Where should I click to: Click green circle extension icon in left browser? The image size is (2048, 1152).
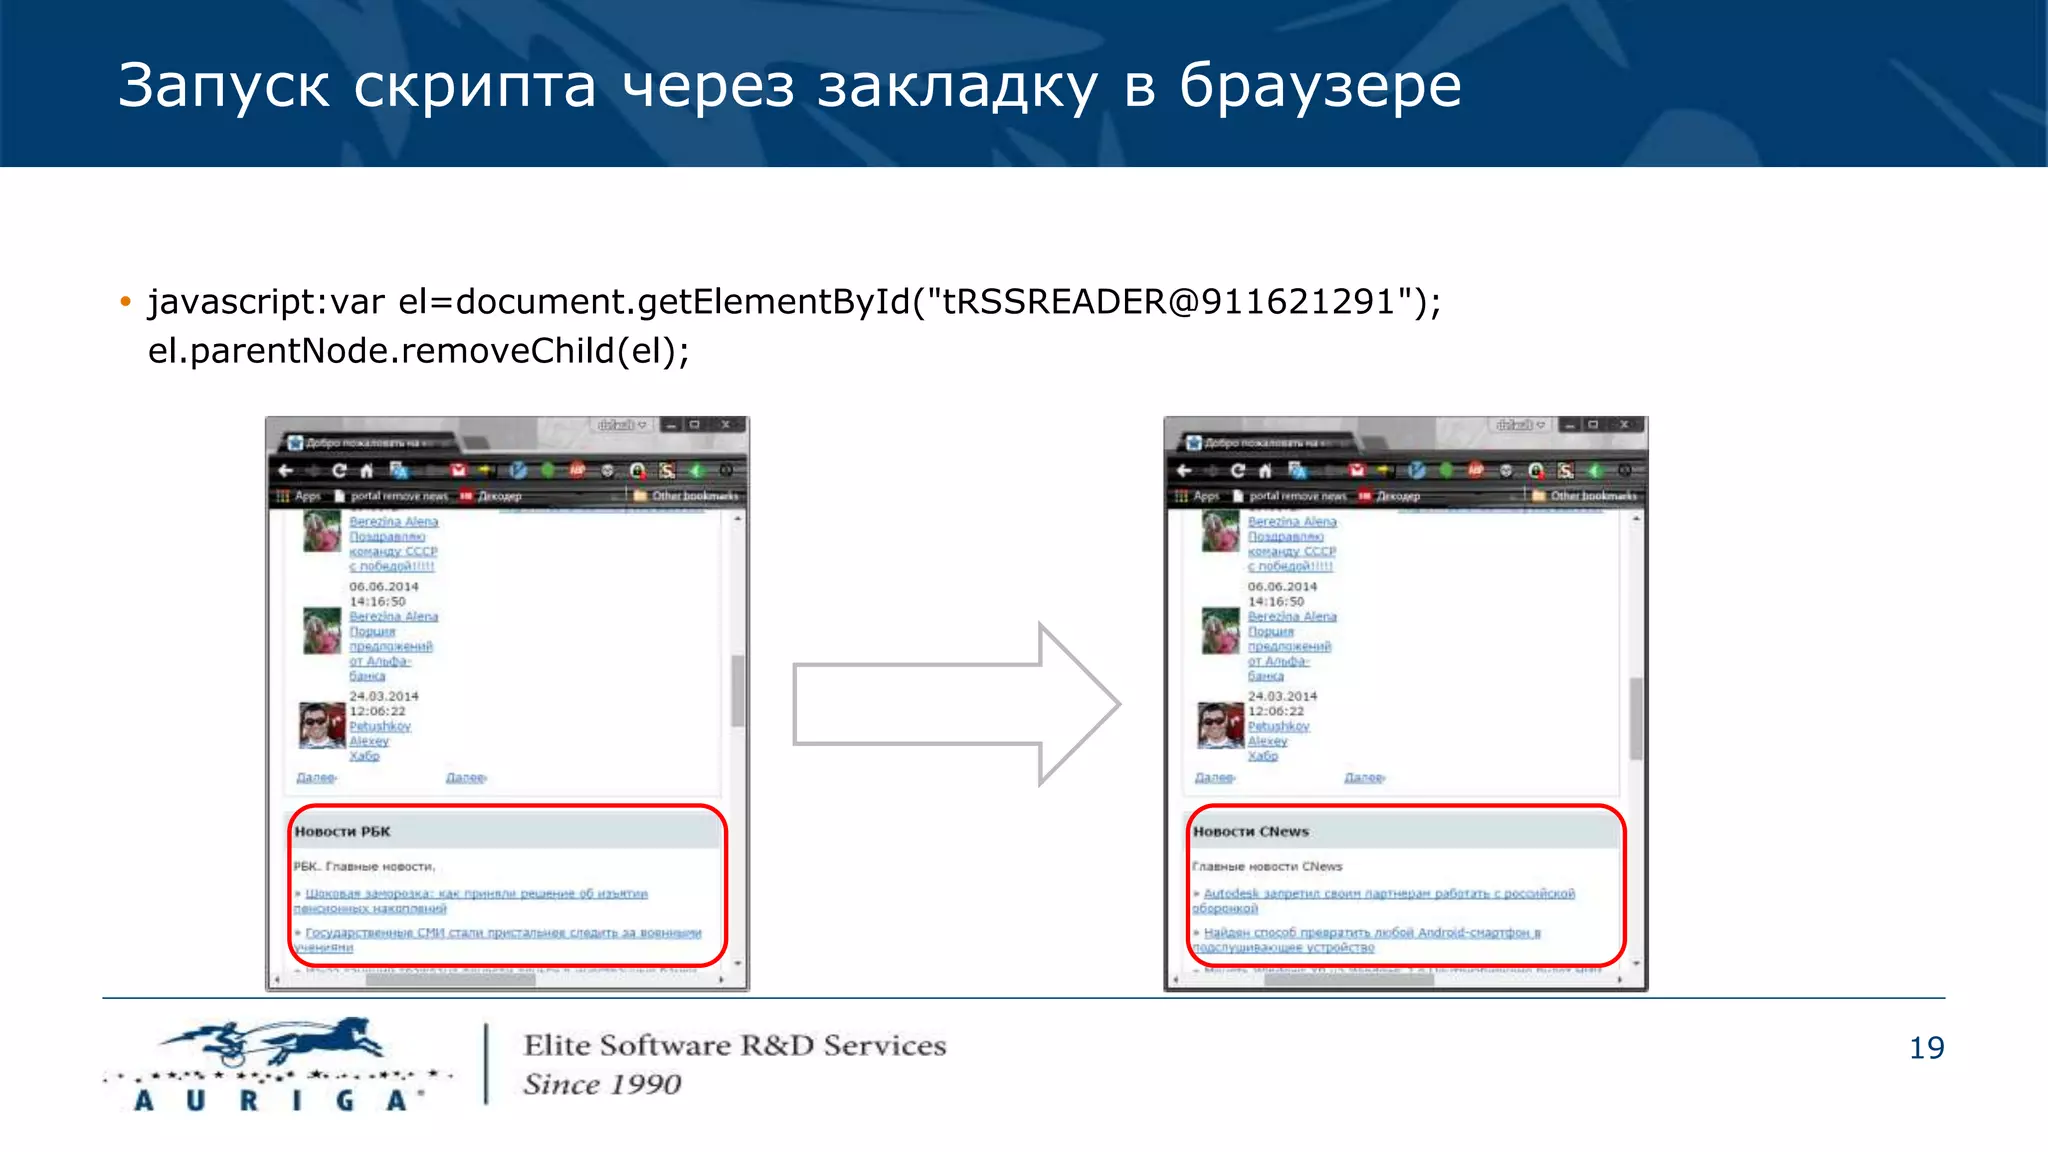pyautogui.click(x=548, y=470)
